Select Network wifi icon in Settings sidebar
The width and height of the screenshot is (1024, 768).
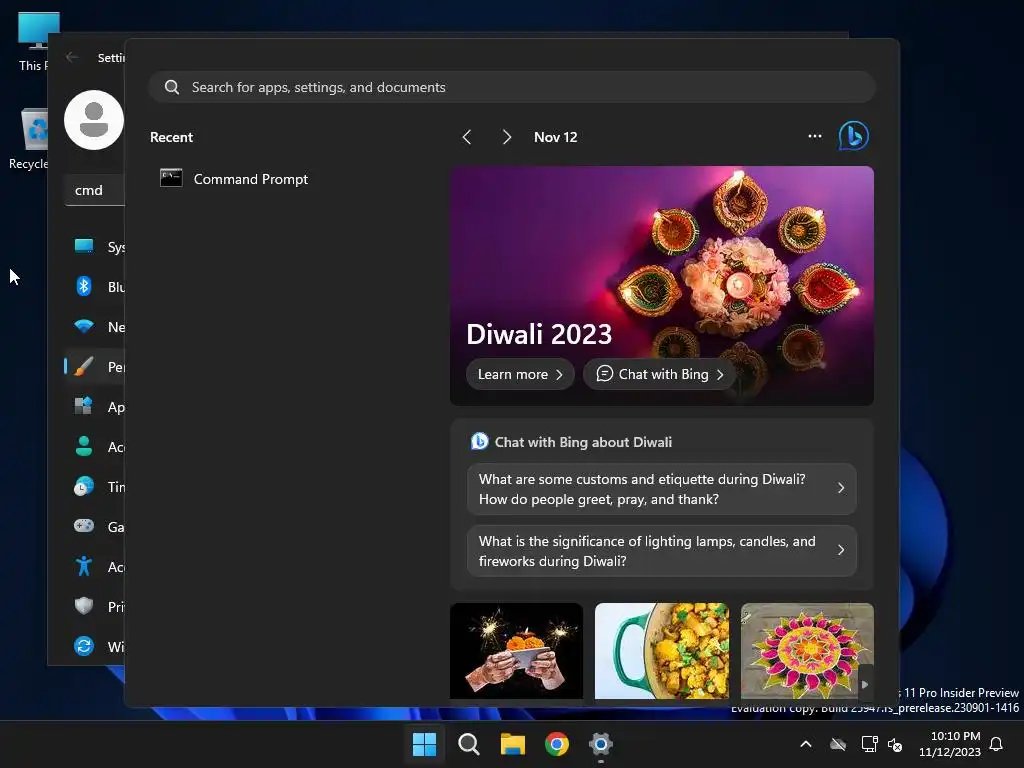coord(84,326)
